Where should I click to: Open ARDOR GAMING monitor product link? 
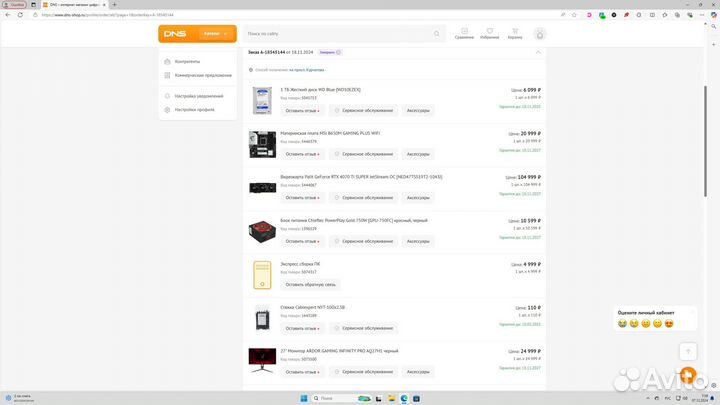coord(339,351)
